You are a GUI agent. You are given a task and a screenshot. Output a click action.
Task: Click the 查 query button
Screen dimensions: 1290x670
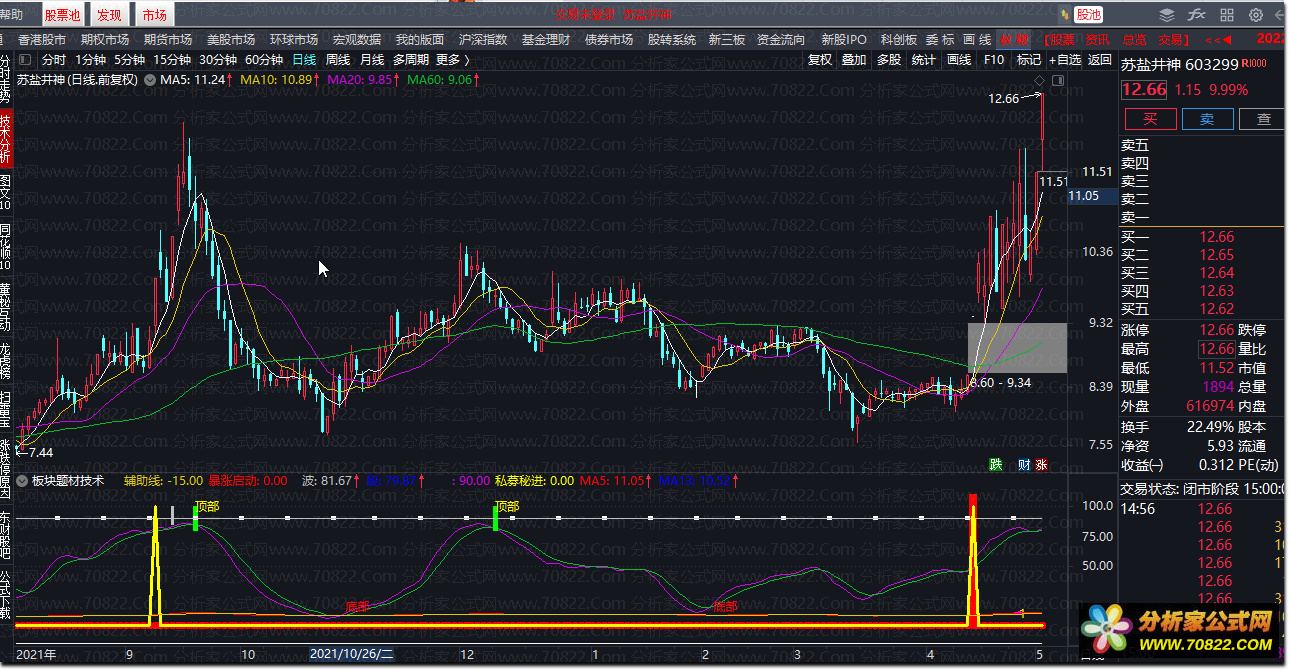tap(1264, 119)
